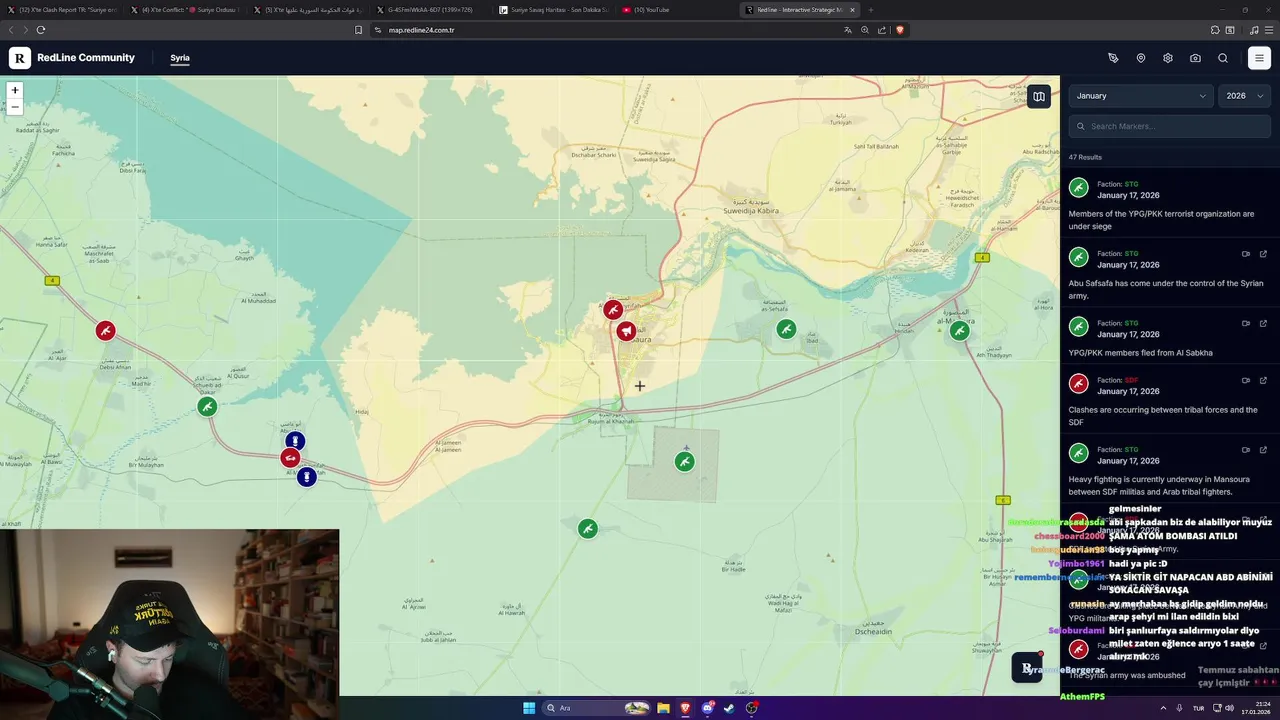Open the 2026 year dropdown
Screen dimensions: 1280x720
click(x=1245, y=96)
